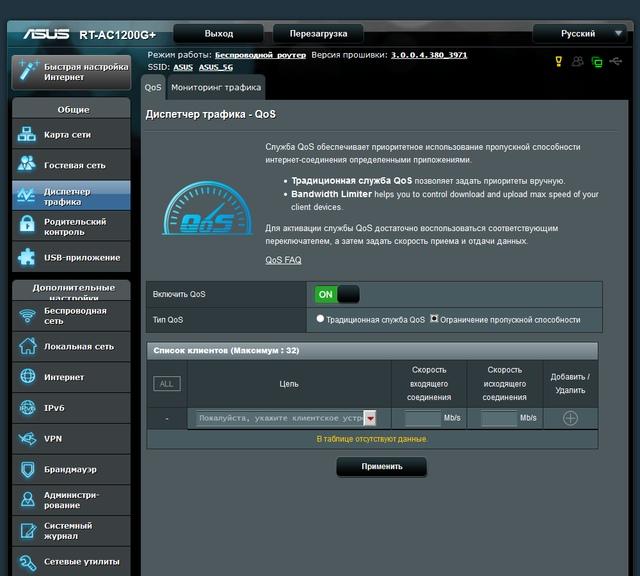
Task: Click the firmware version 3.0.0.4.380_3971 link
Action: [429, 55]
